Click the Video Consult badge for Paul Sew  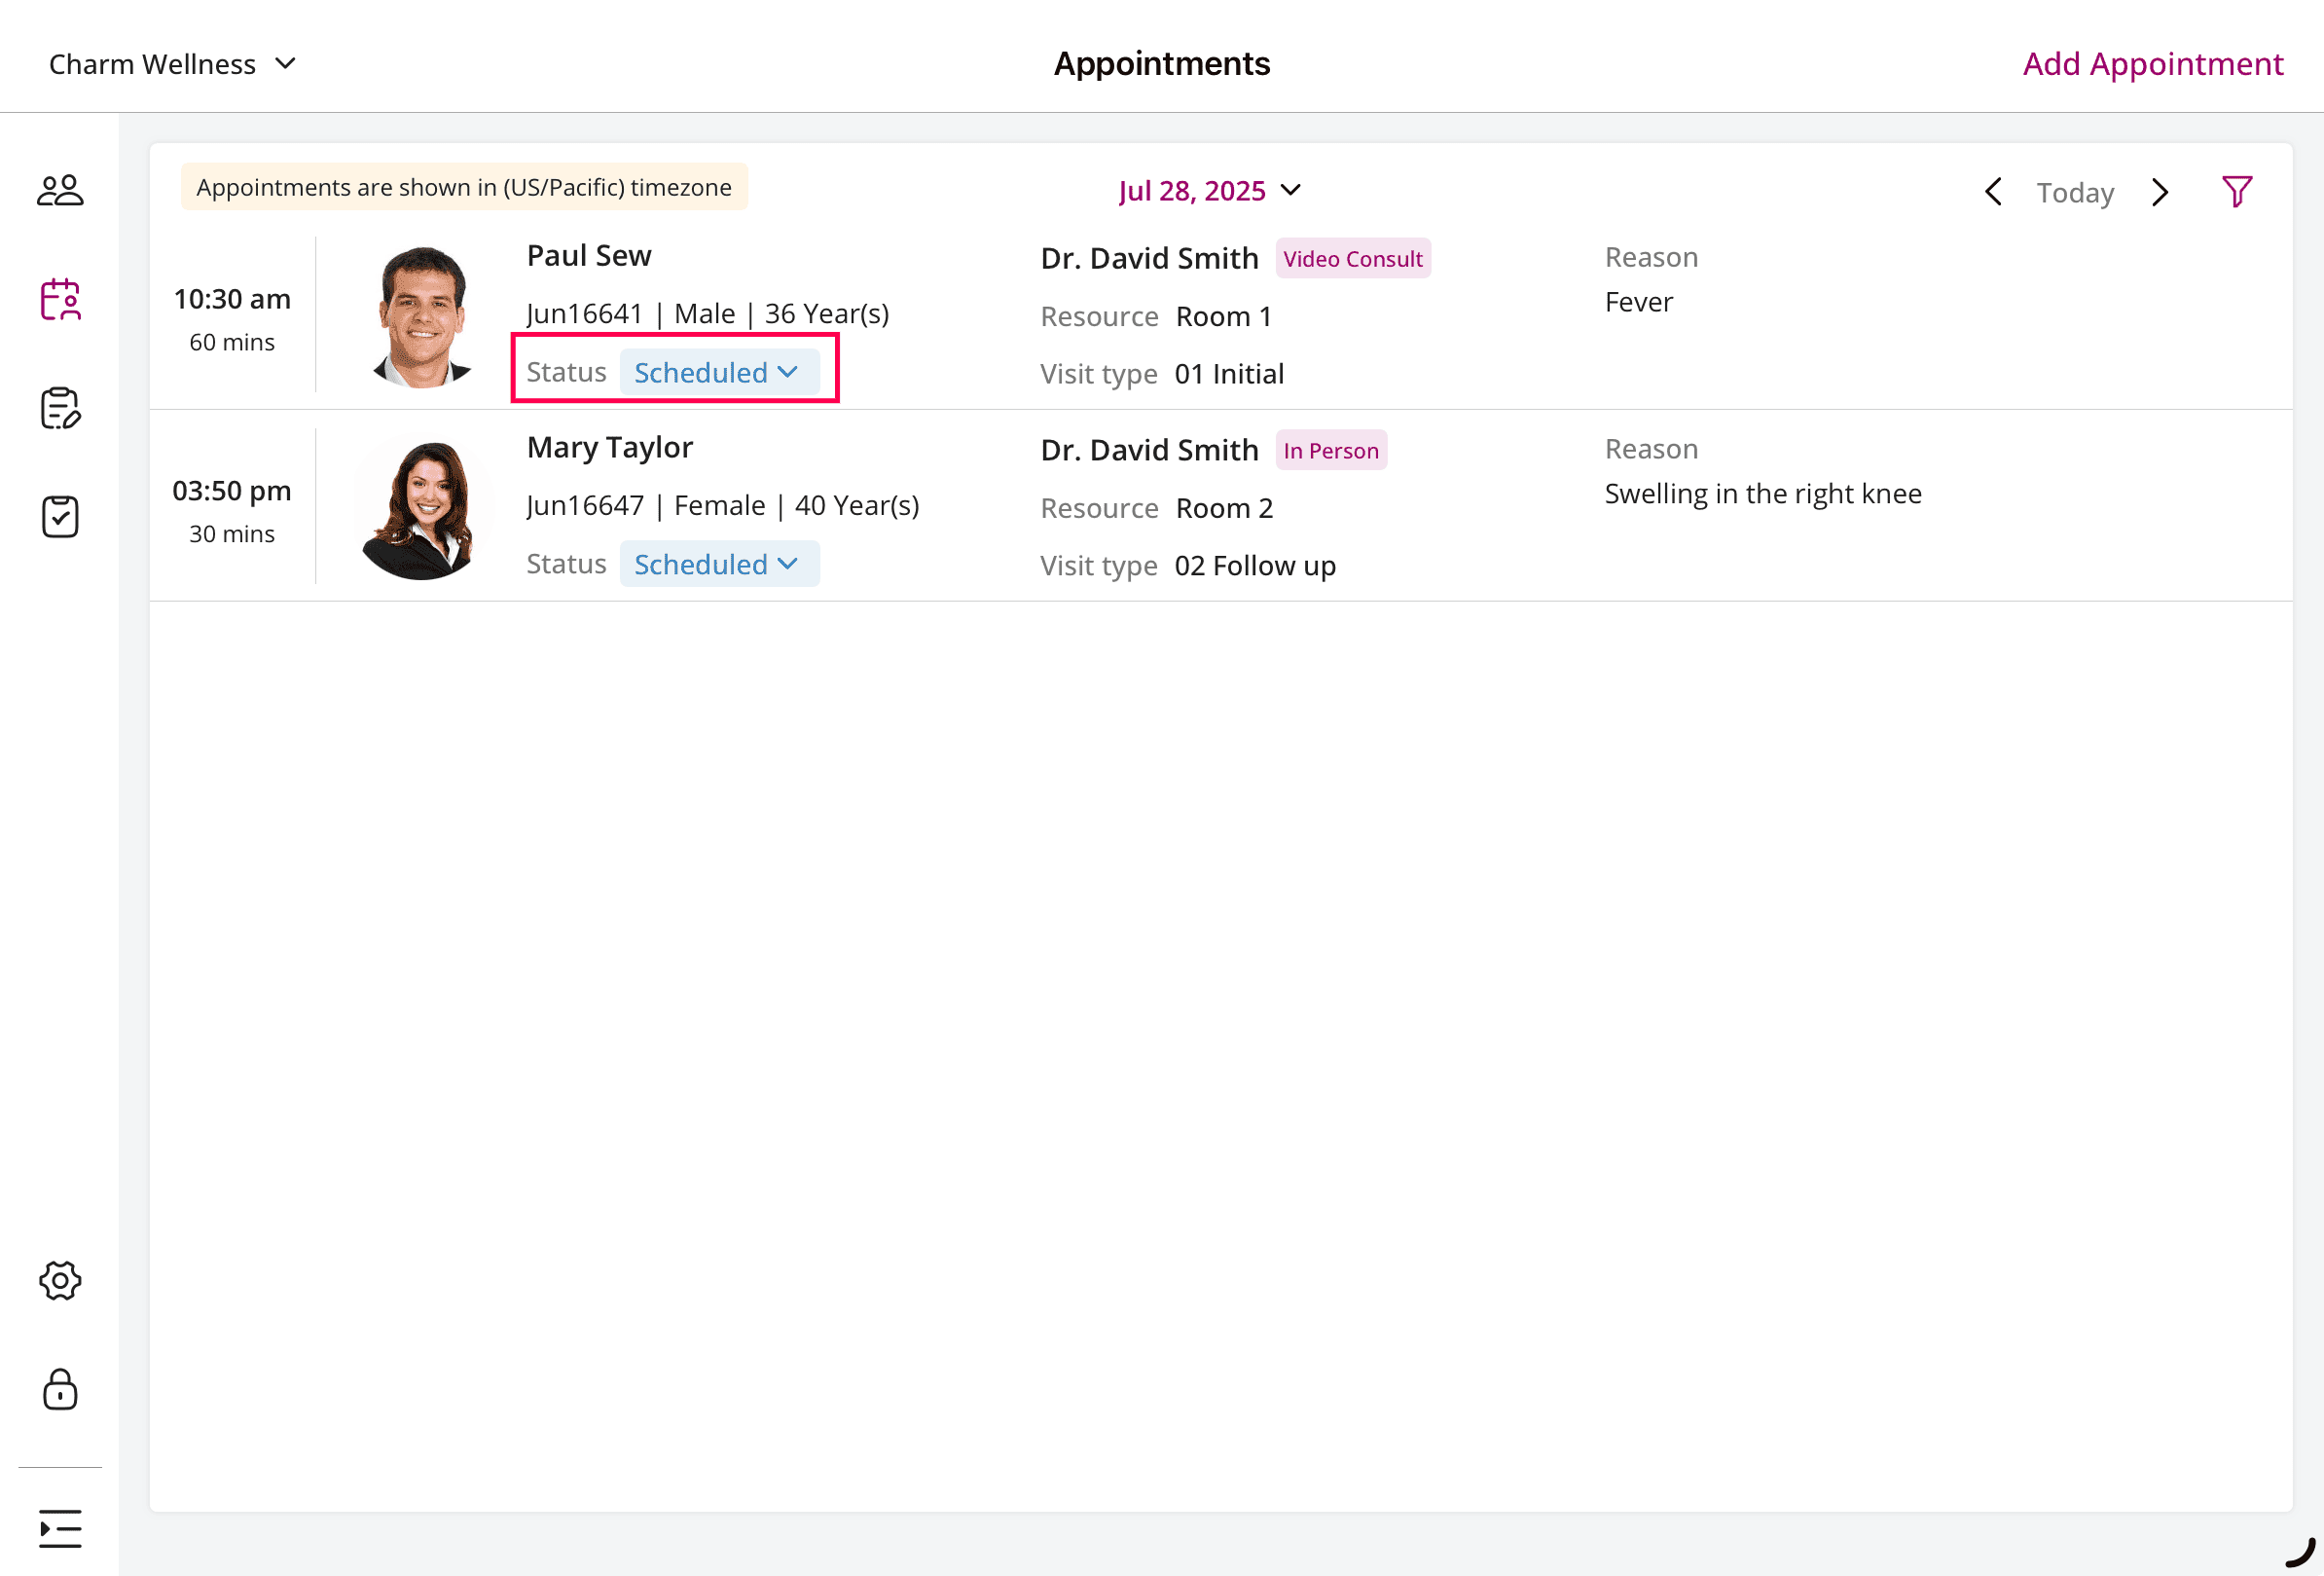(x=1353, y=258)
